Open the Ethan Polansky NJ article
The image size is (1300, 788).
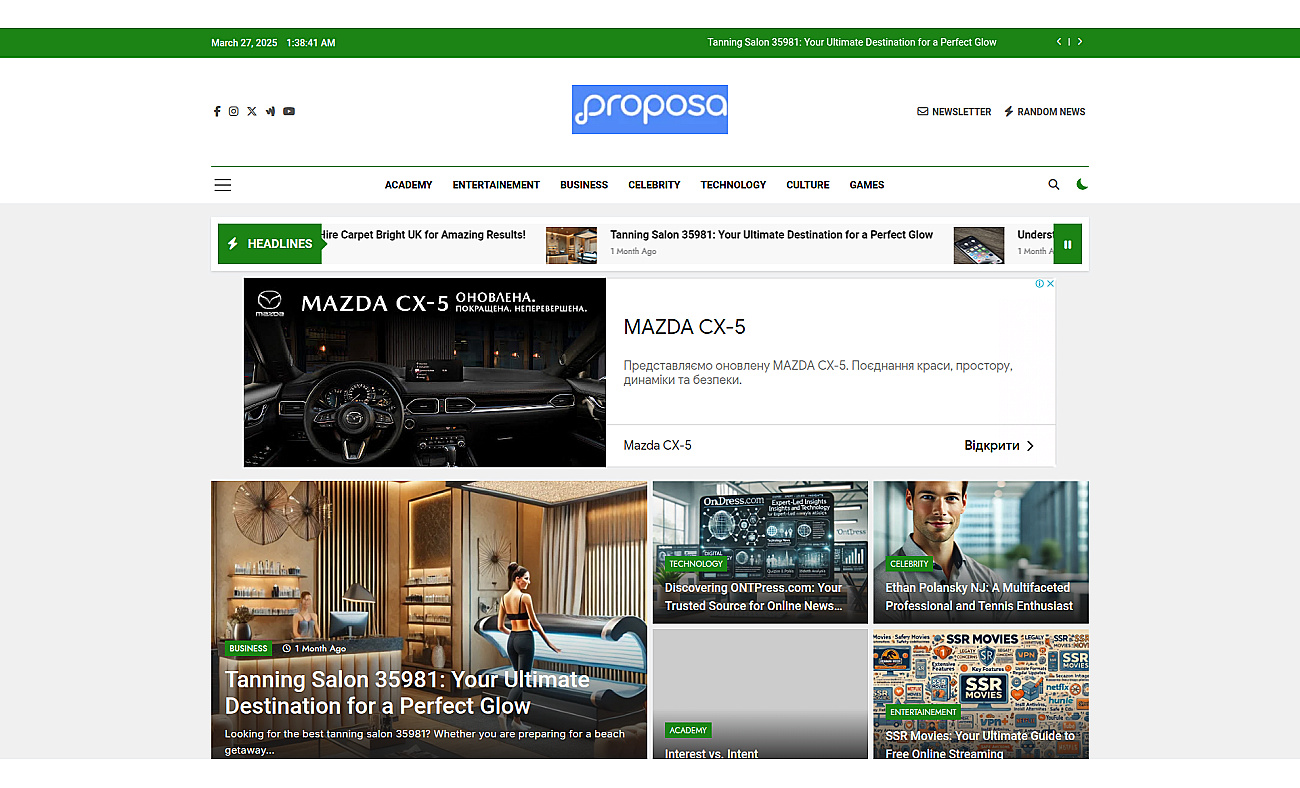coord(979,597)
